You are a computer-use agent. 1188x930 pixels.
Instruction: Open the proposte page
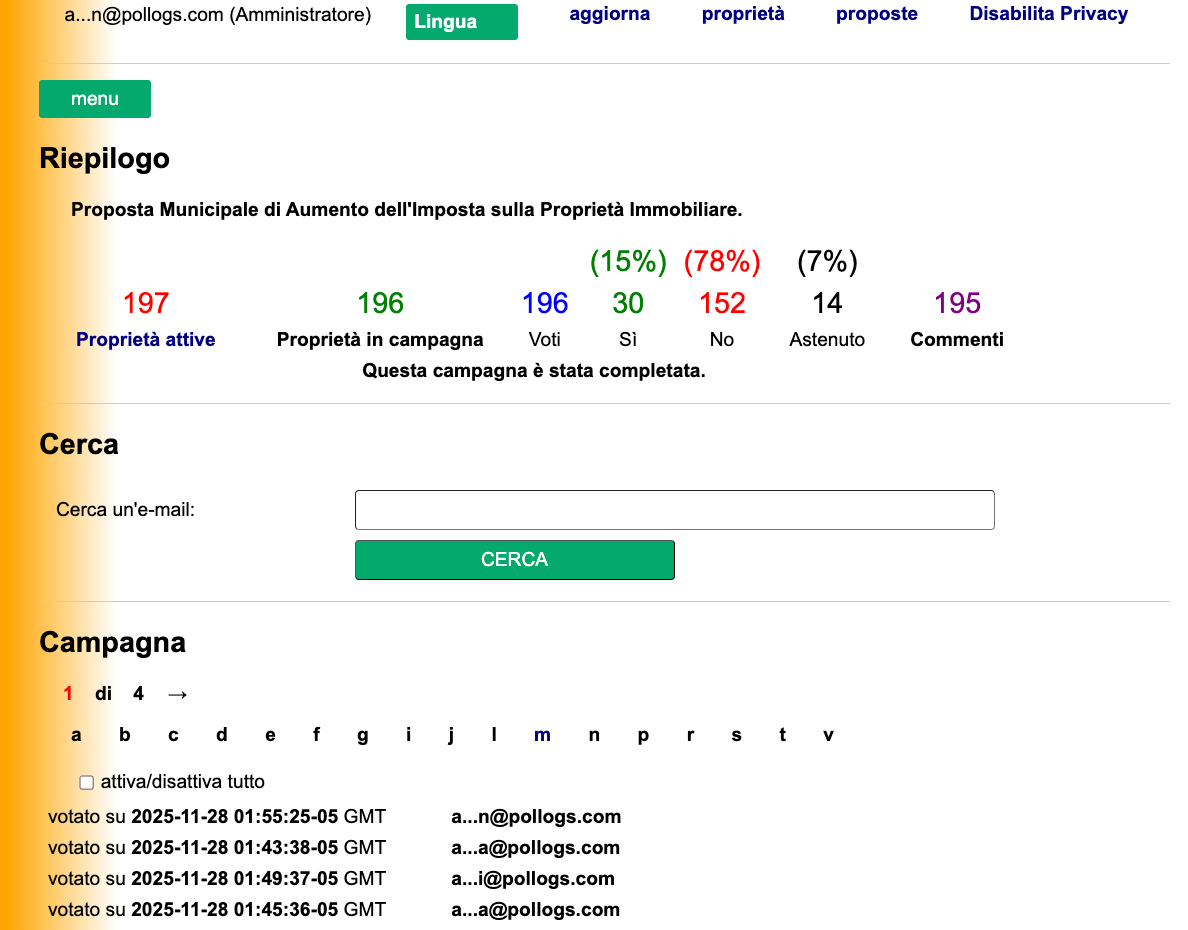876,13
